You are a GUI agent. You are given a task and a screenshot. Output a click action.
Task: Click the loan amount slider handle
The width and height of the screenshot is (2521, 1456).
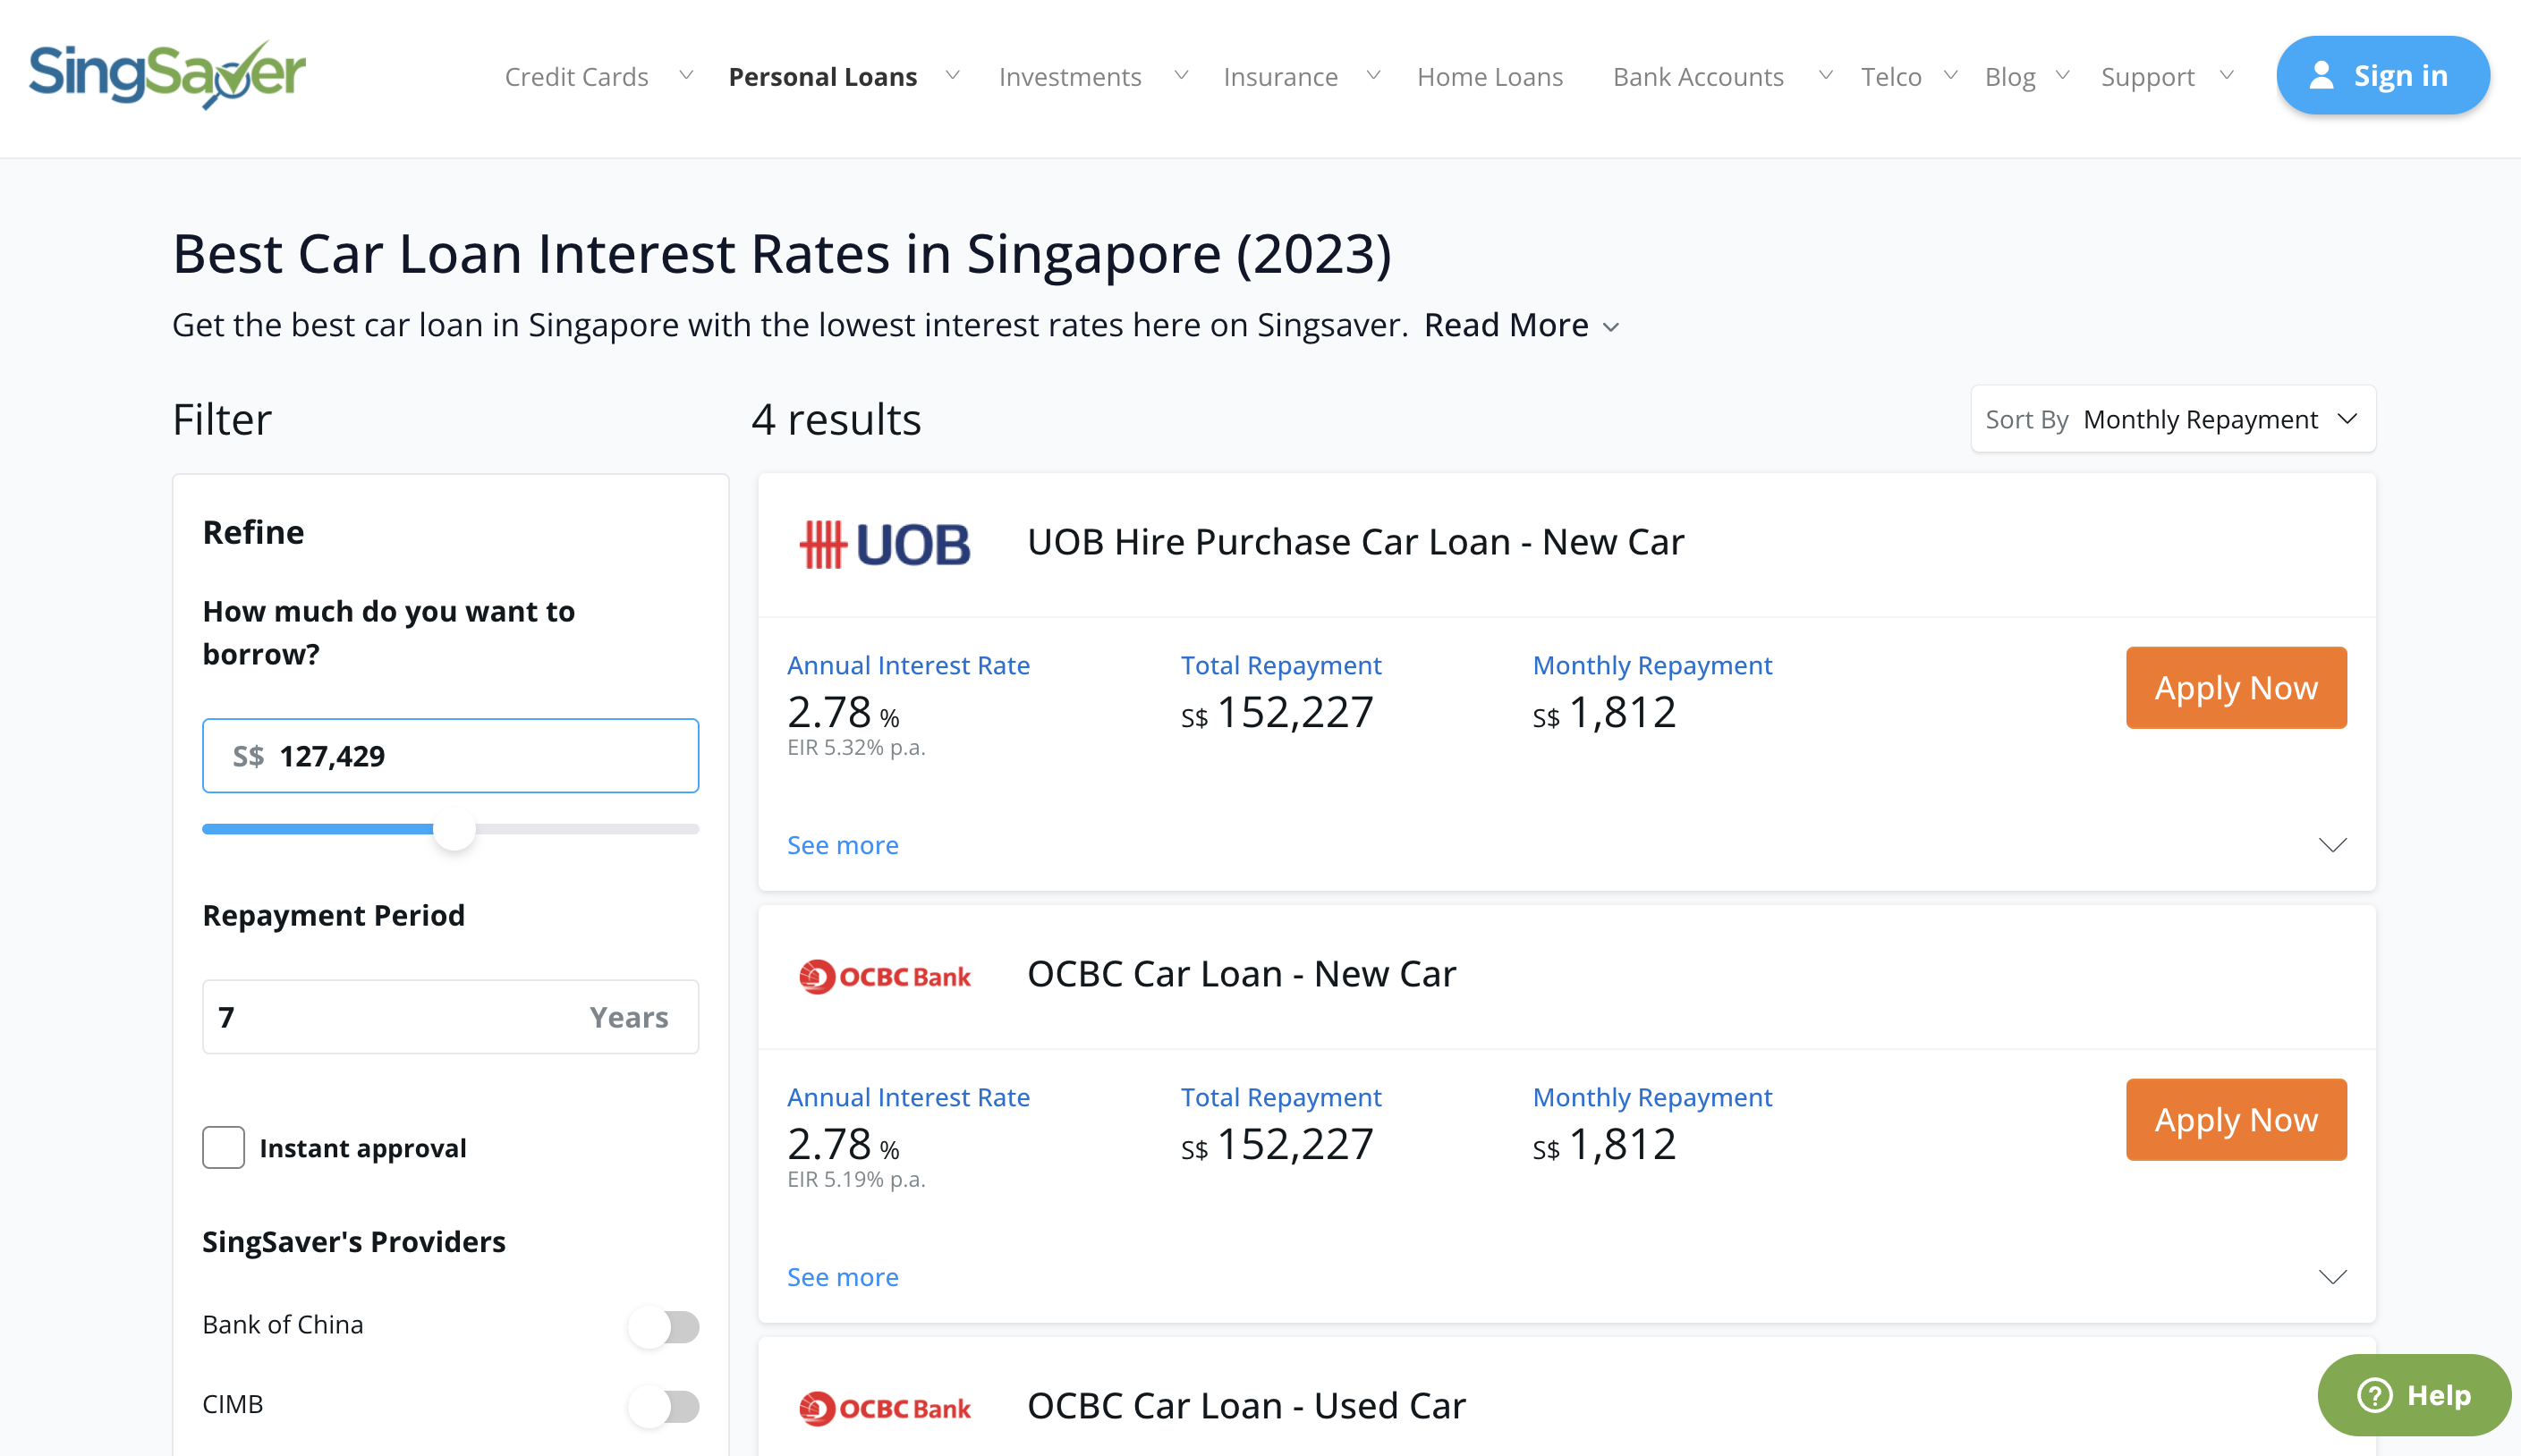(454, 829)
